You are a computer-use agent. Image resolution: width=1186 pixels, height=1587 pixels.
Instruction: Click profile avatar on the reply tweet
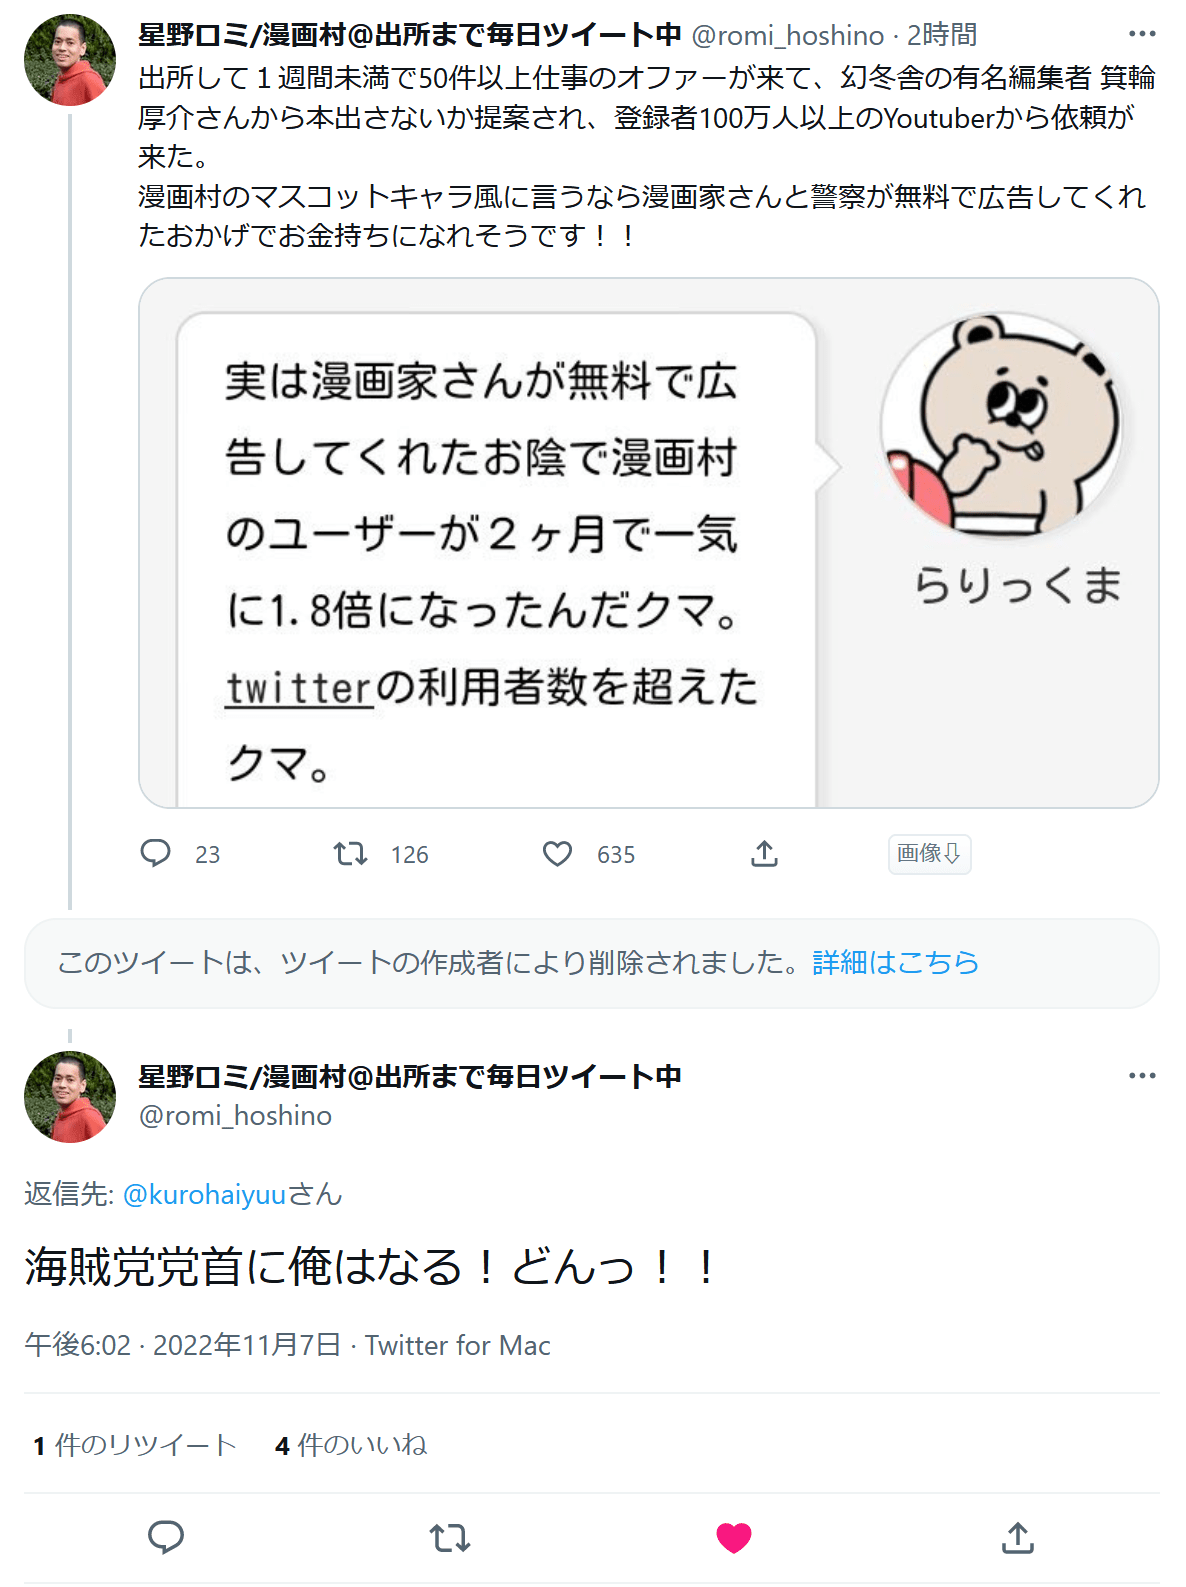(70, 1097)
